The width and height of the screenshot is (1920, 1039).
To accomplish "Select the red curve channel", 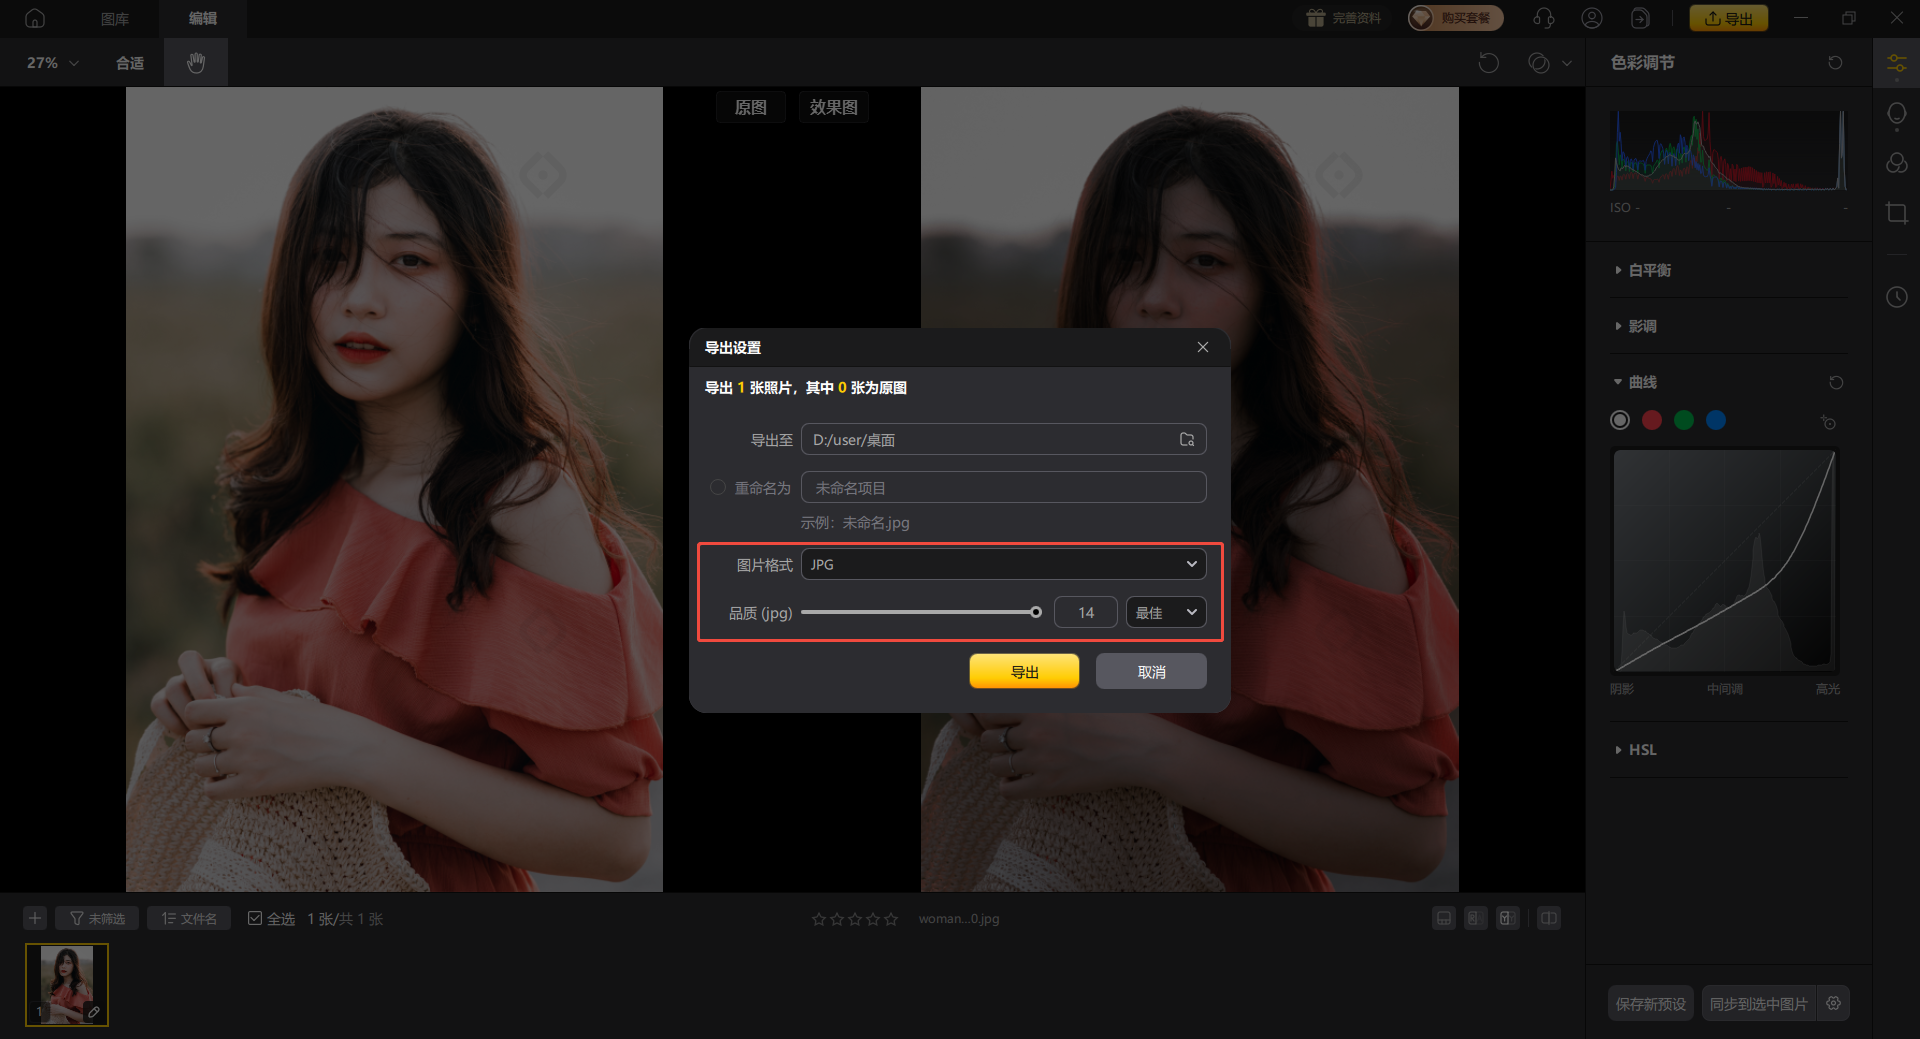I will tap(1652, 420).
